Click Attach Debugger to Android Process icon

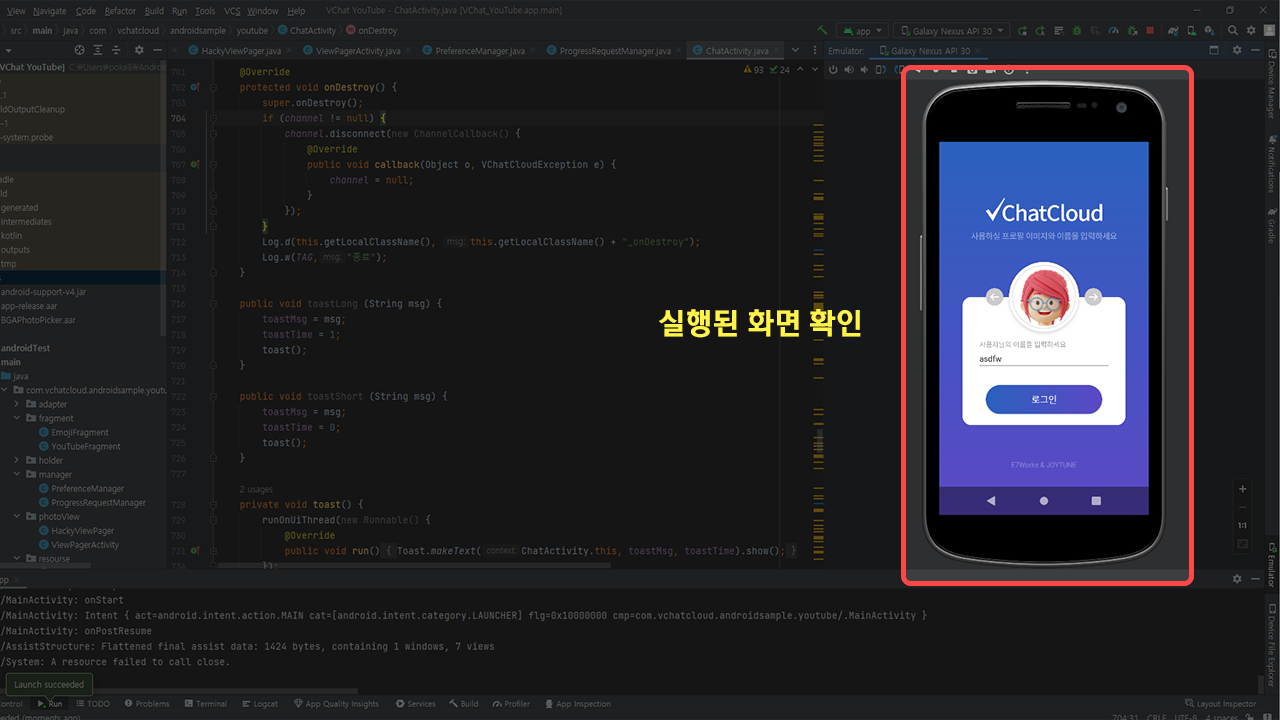coord(1132,30)
